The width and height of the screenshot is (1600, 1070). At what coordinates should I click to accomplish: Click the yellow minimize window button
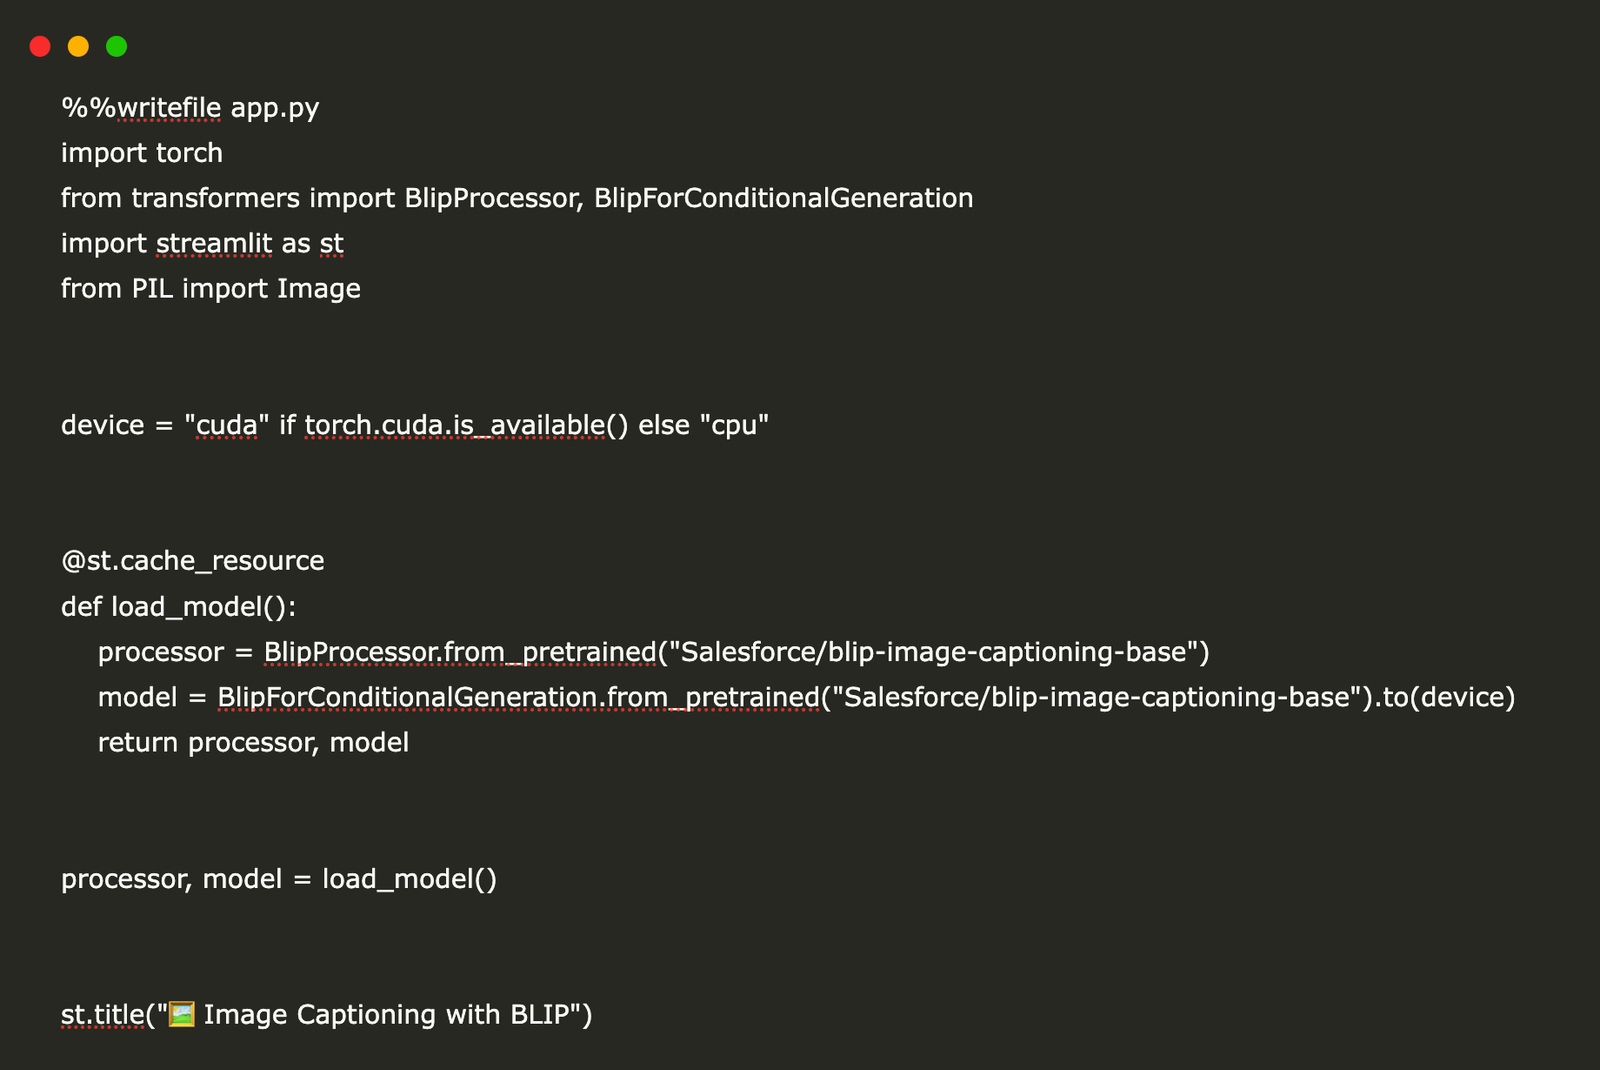pyautogui.click(x=78, y=46)
